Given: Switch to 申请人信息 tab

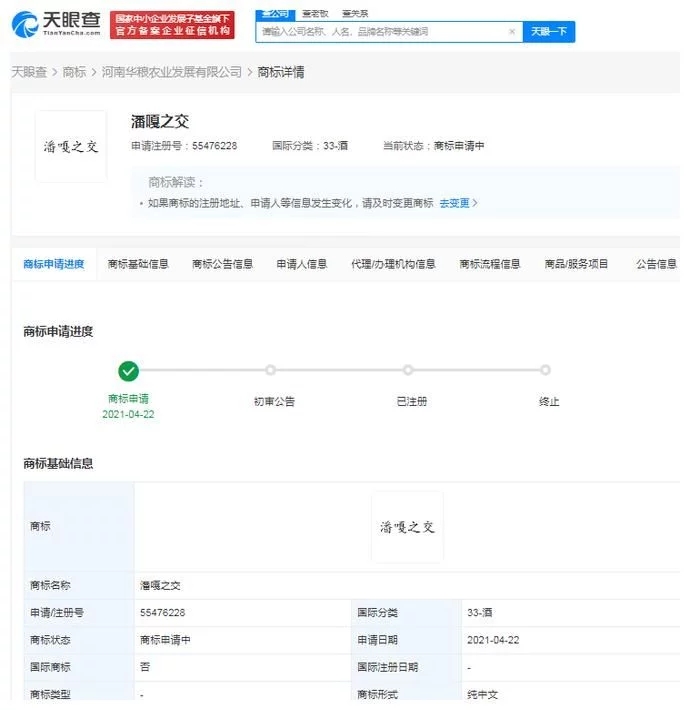Looking at the screenshot, I should (302, 264).
